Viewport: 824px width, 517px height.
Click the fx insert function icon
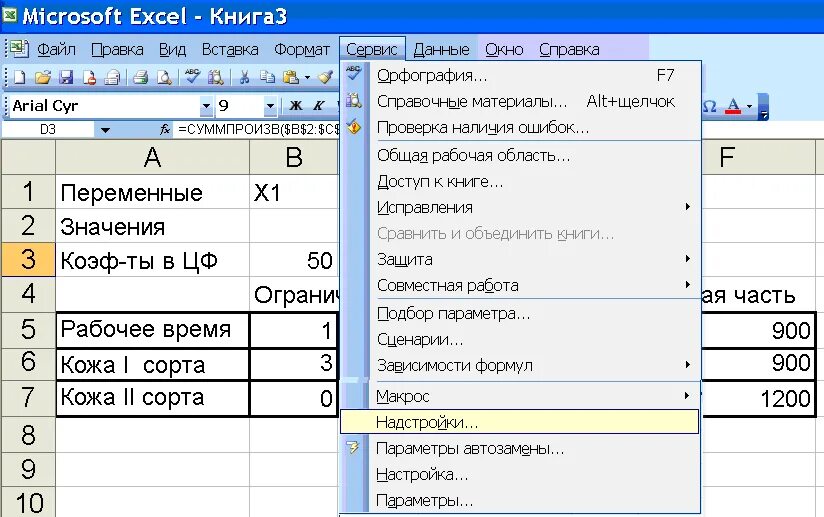click(165, 129)
